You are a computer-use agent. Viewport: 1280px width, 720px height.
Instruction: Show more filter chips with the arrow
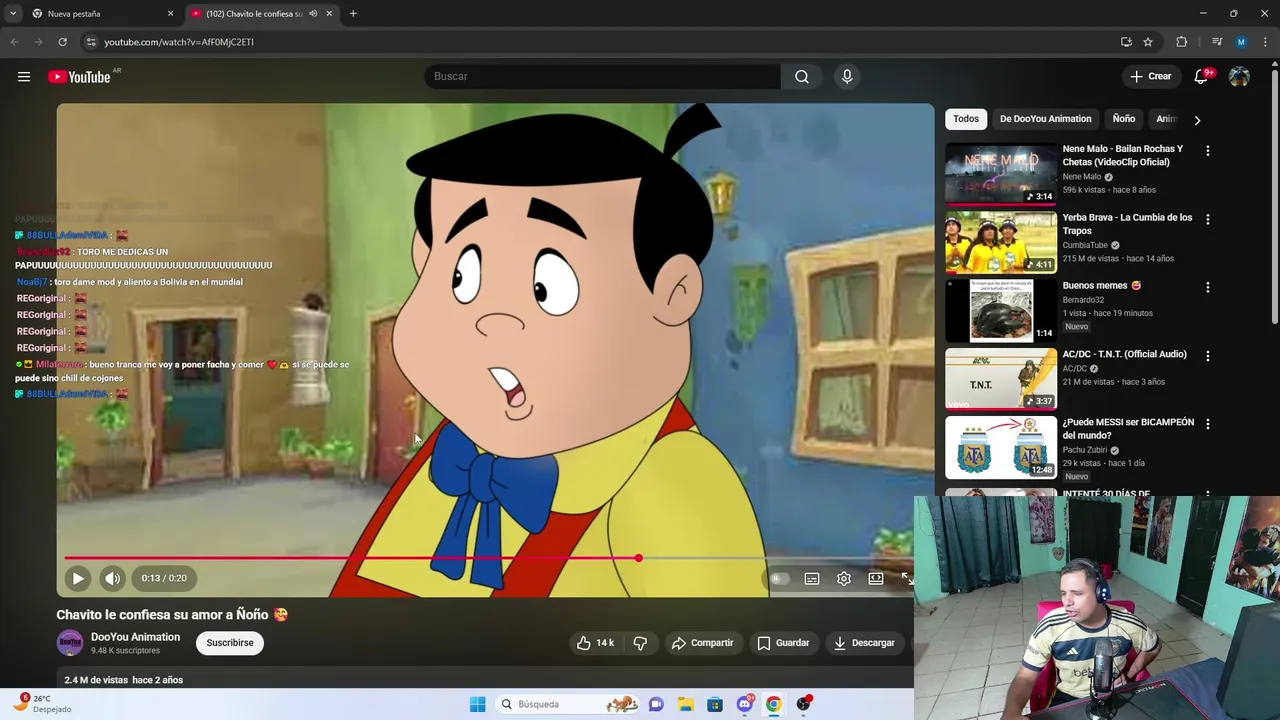pos(1197,120)
